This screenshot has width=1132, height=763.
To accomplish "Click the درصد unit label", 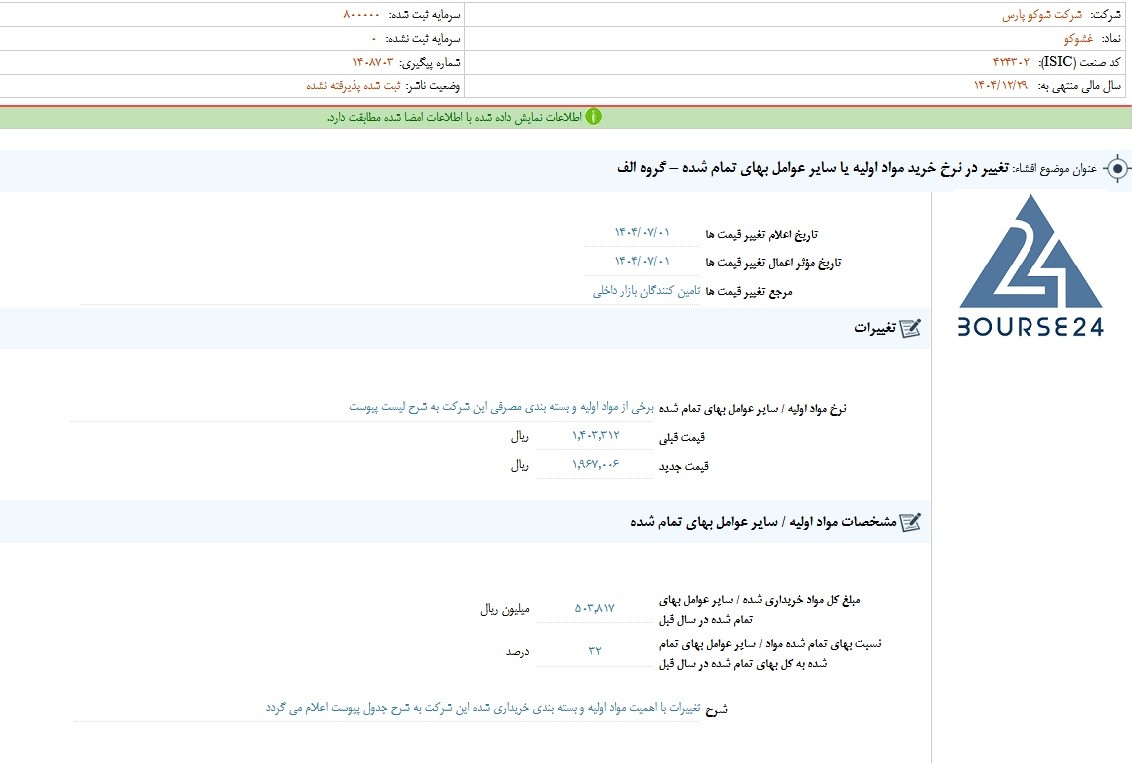I will 517,652.
